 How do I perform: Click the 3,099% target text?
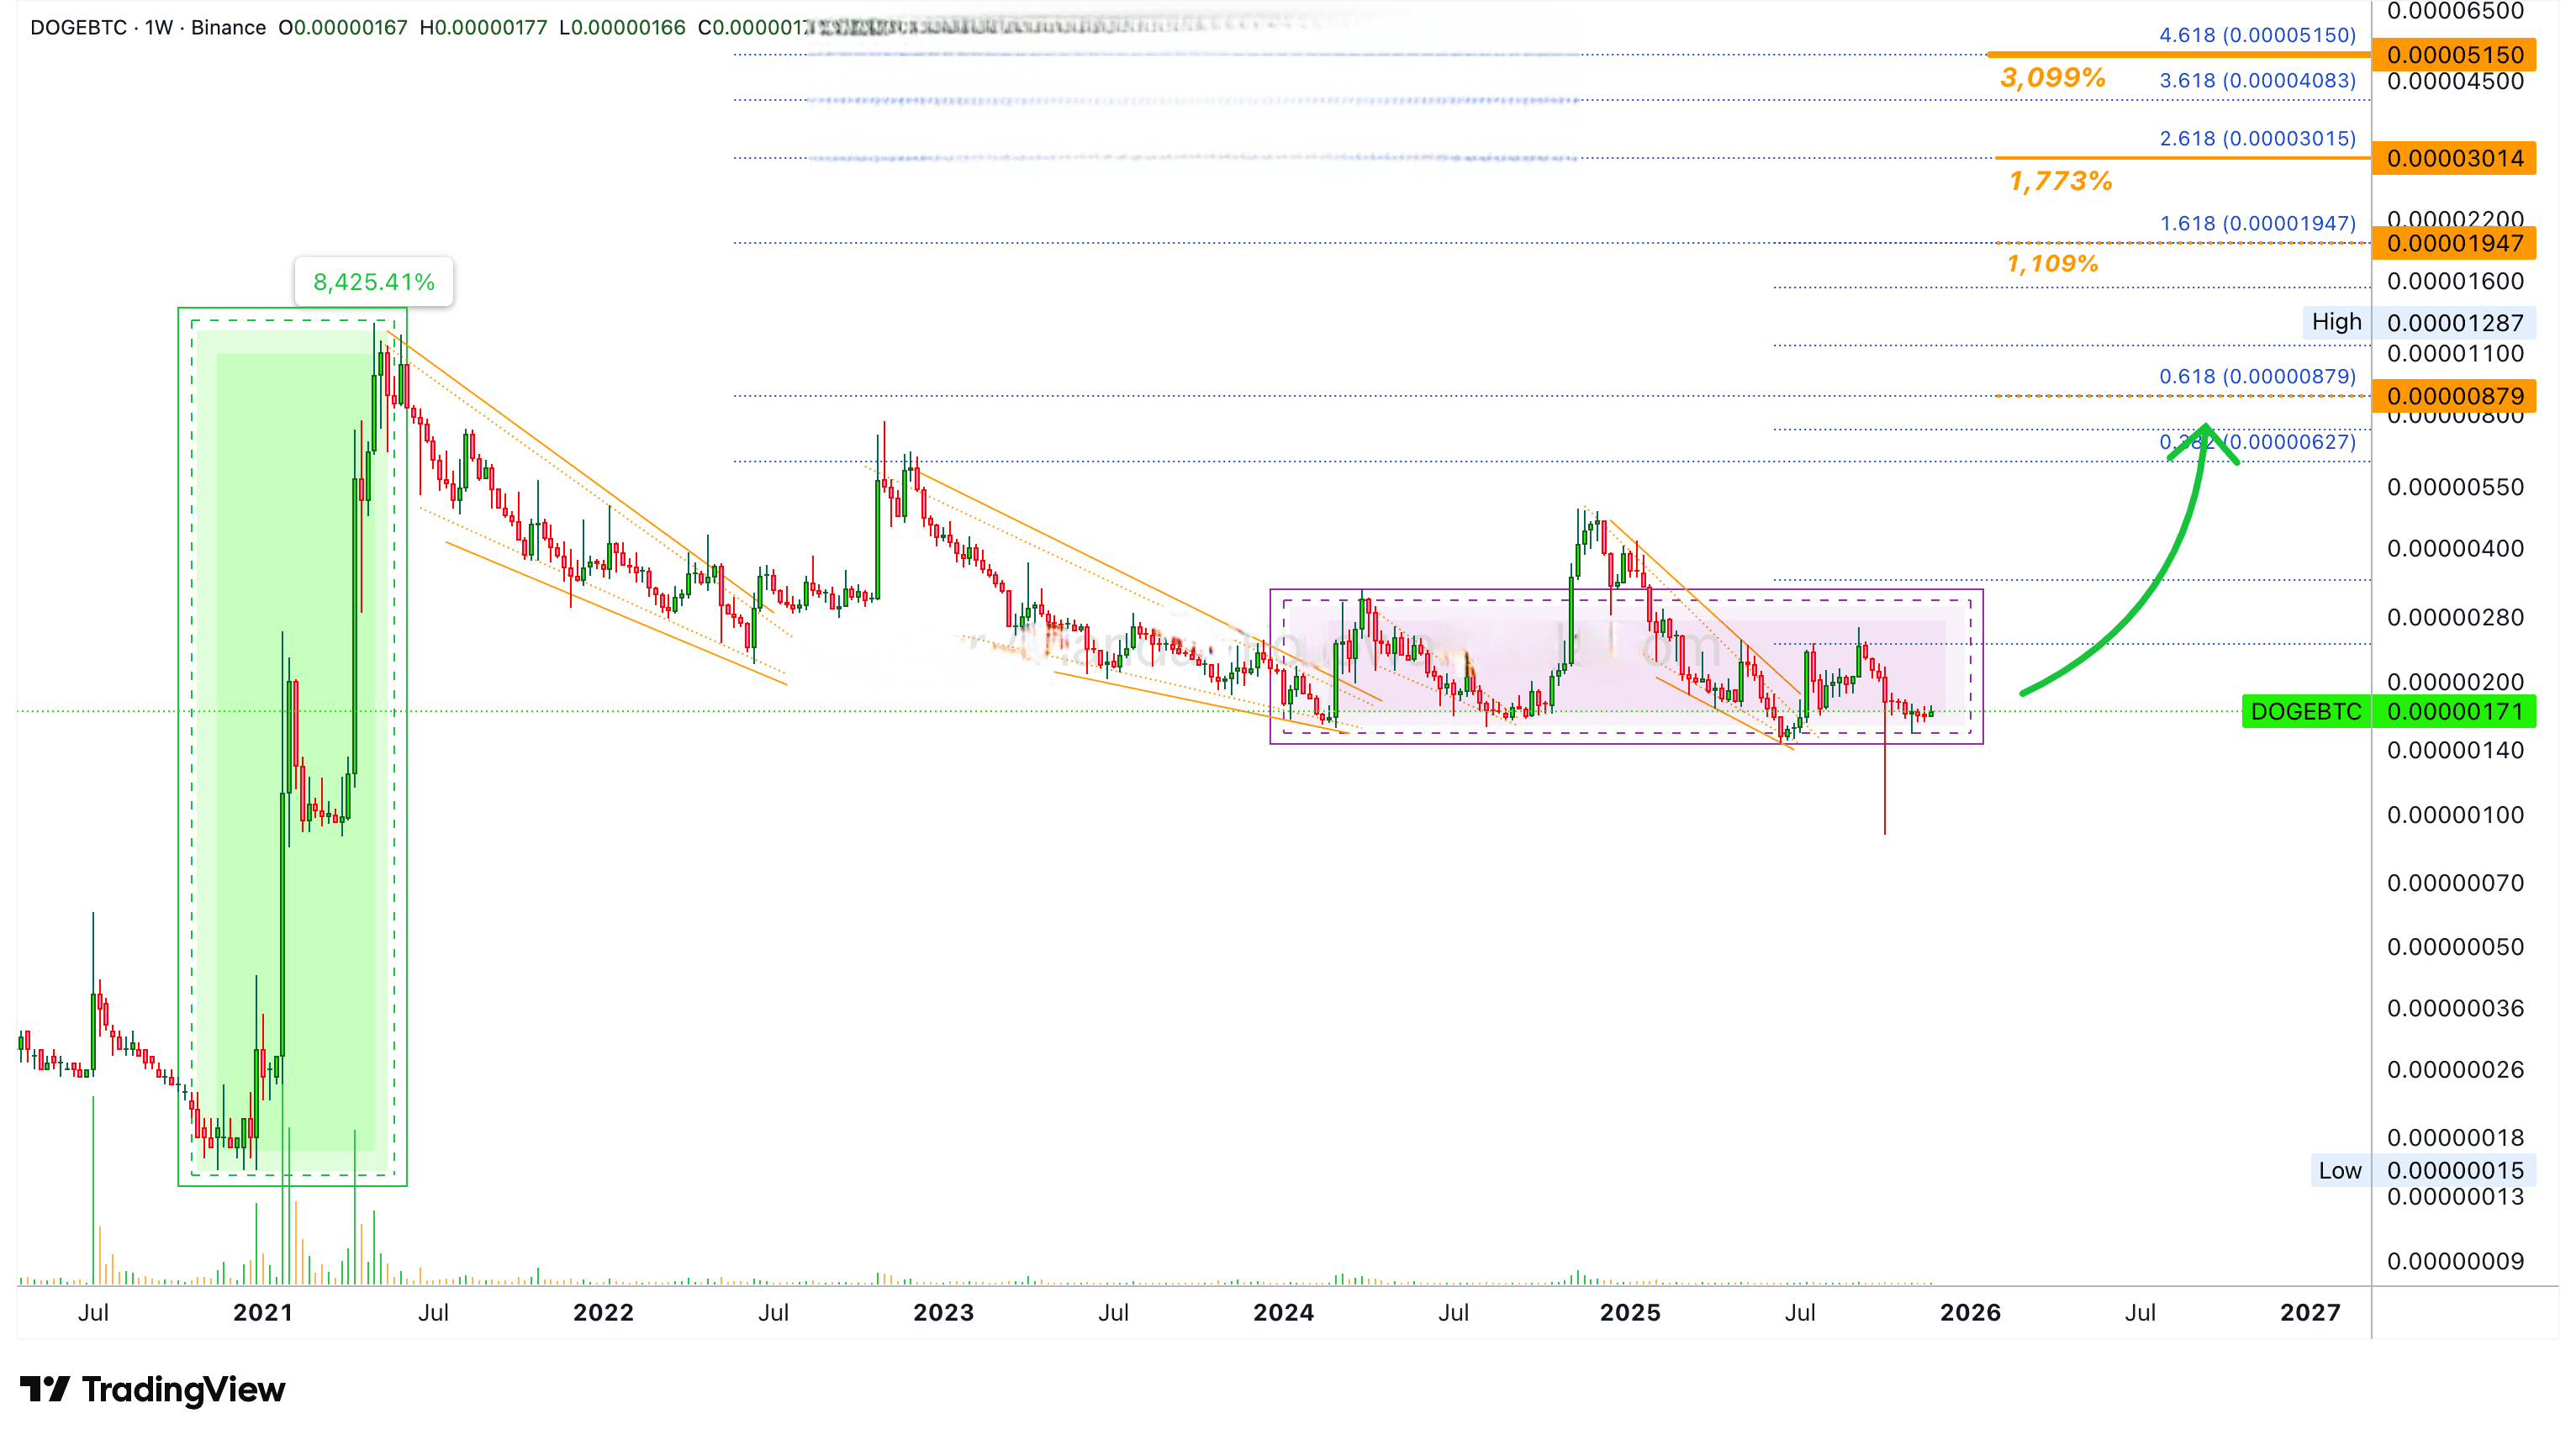click(2052, 78)
